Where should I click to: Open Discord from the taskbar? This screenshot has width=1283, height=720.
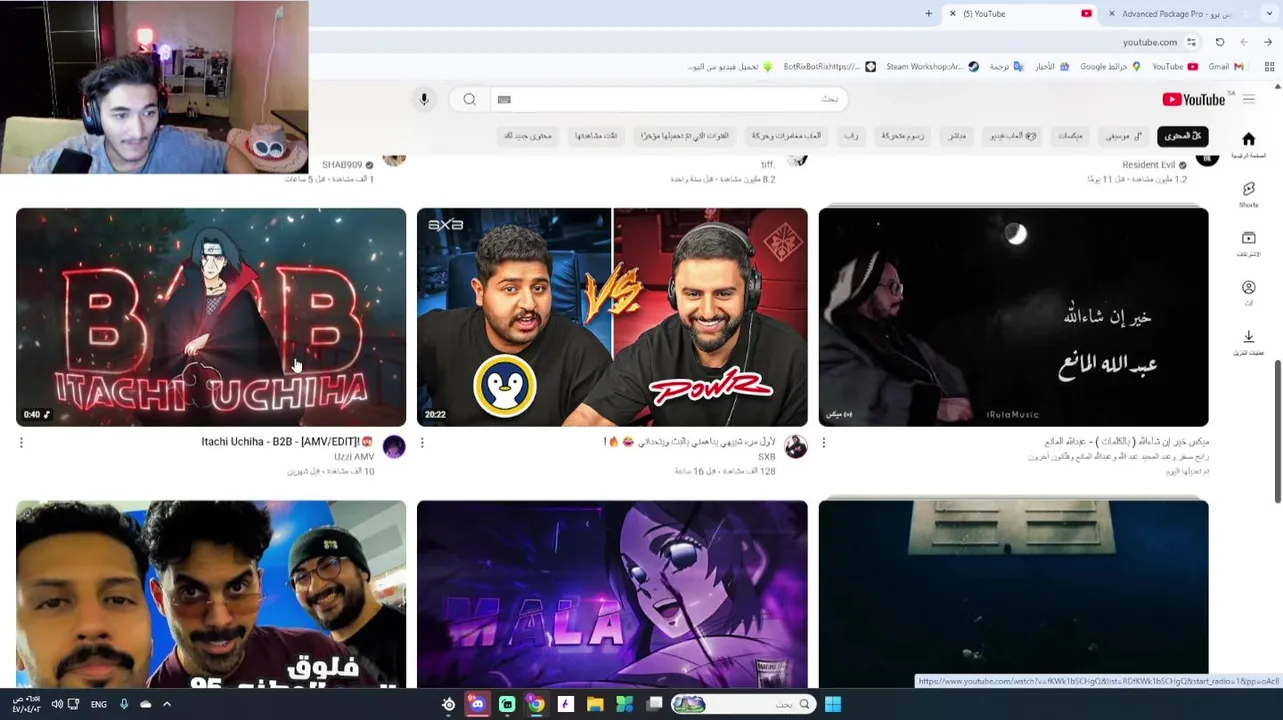tap(477, 704)
